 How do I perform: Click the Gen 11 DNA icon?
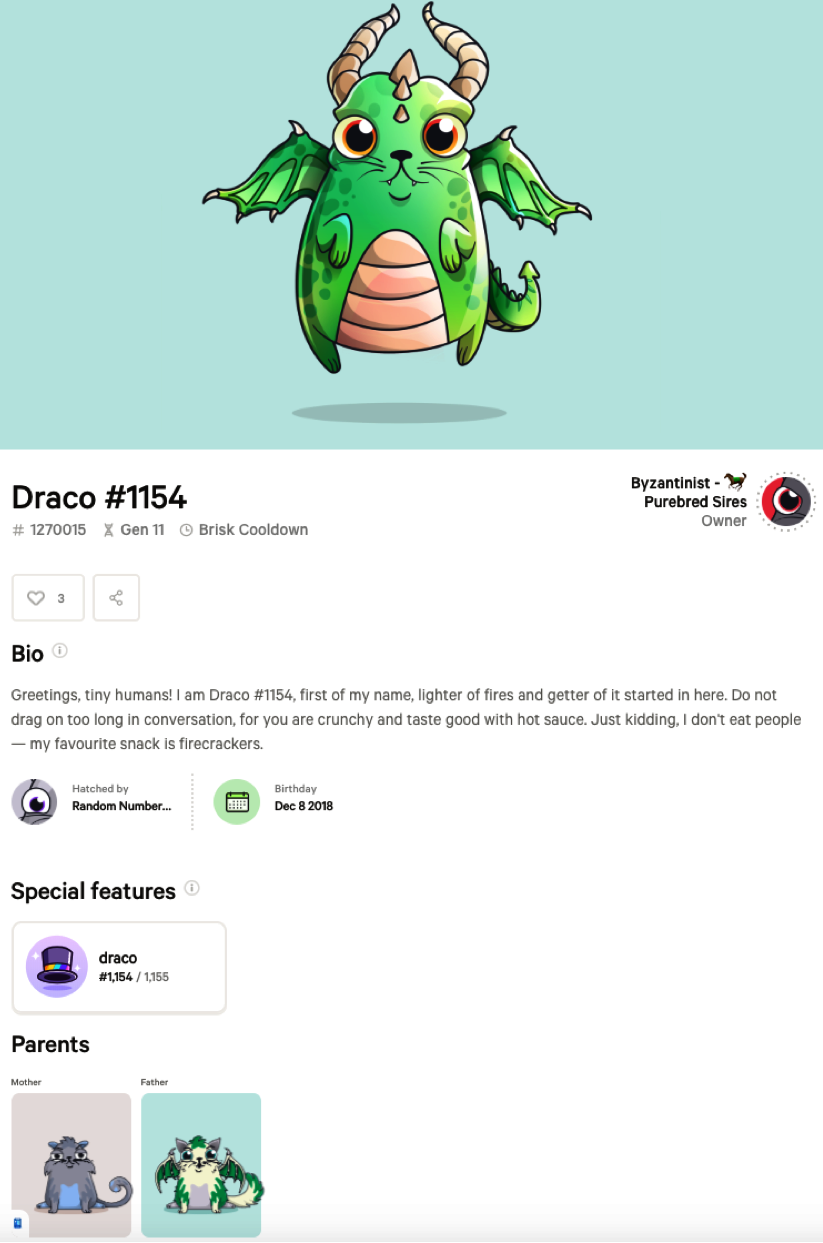[109, 531]
